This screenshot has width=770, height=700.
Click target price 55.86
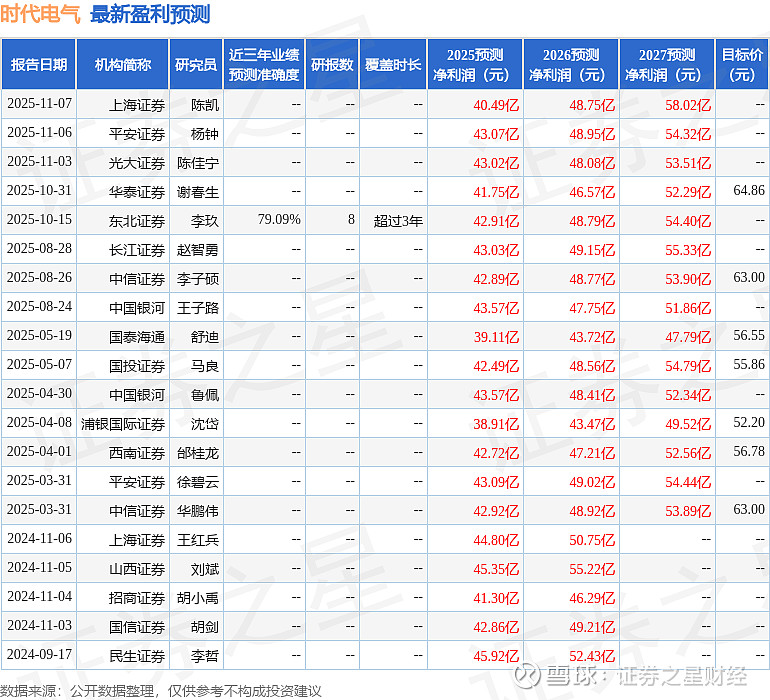click(x=749, y=364)
